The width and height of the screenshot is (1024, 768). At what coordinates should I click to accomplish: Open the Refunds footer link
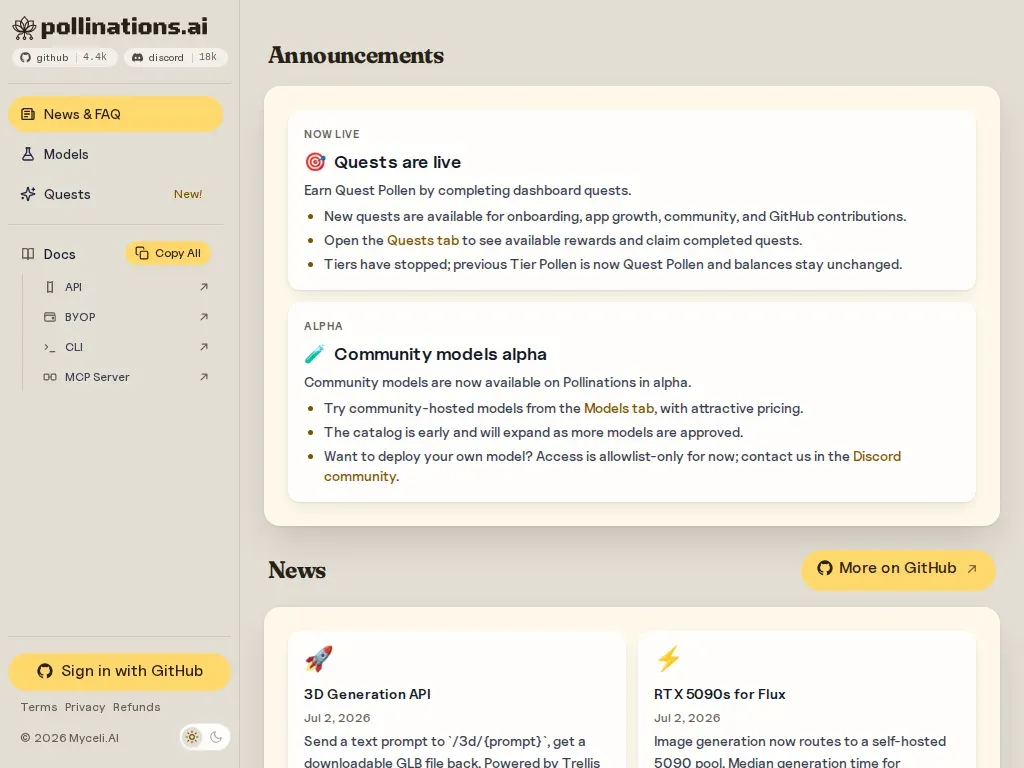pos(136,707)
